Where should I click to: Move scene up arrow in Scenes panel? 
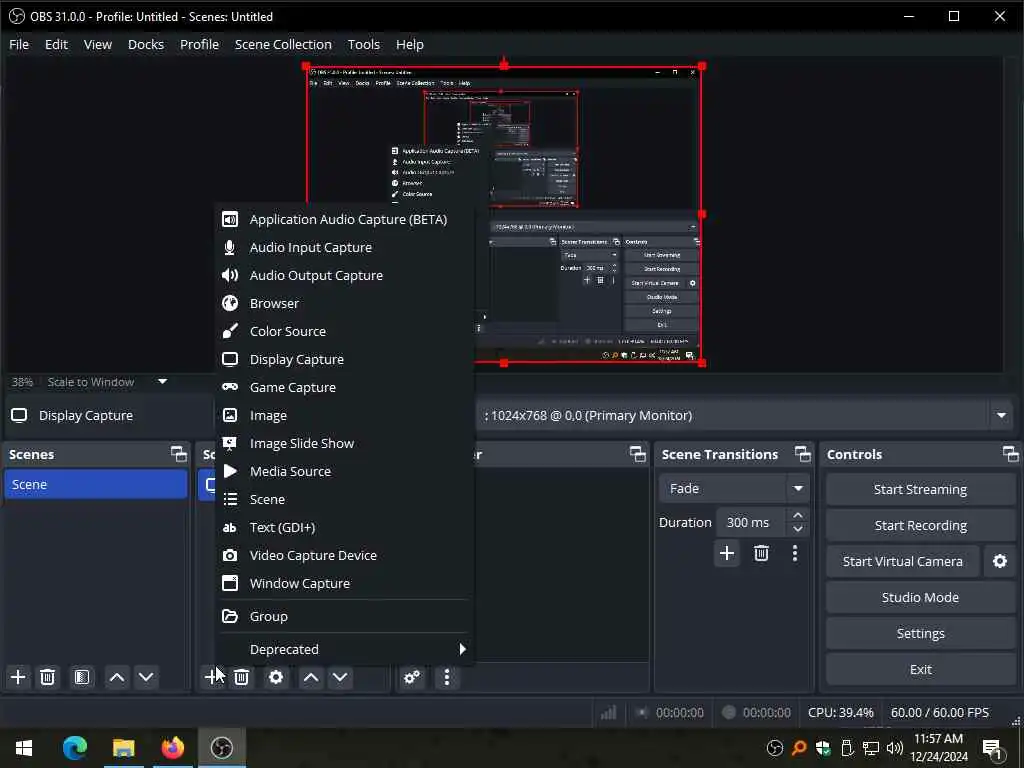[117, 677]
